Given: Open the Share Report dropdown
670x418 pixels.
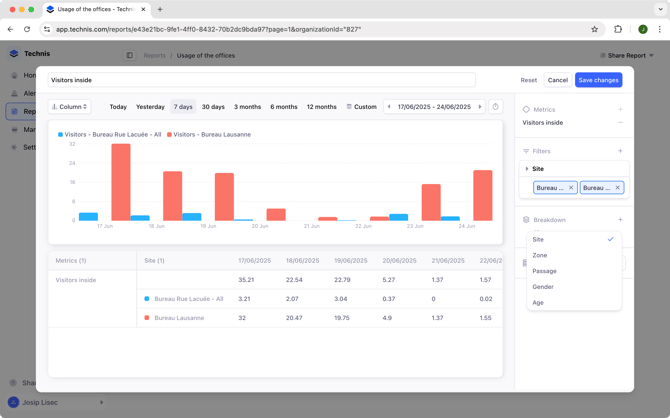Looking at the screenshot, I should [627, 55].
